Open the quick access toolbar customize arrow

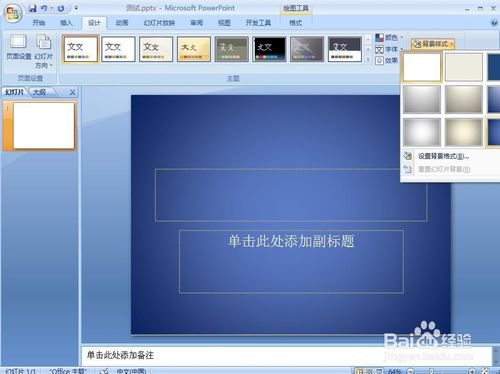(76, 8)
